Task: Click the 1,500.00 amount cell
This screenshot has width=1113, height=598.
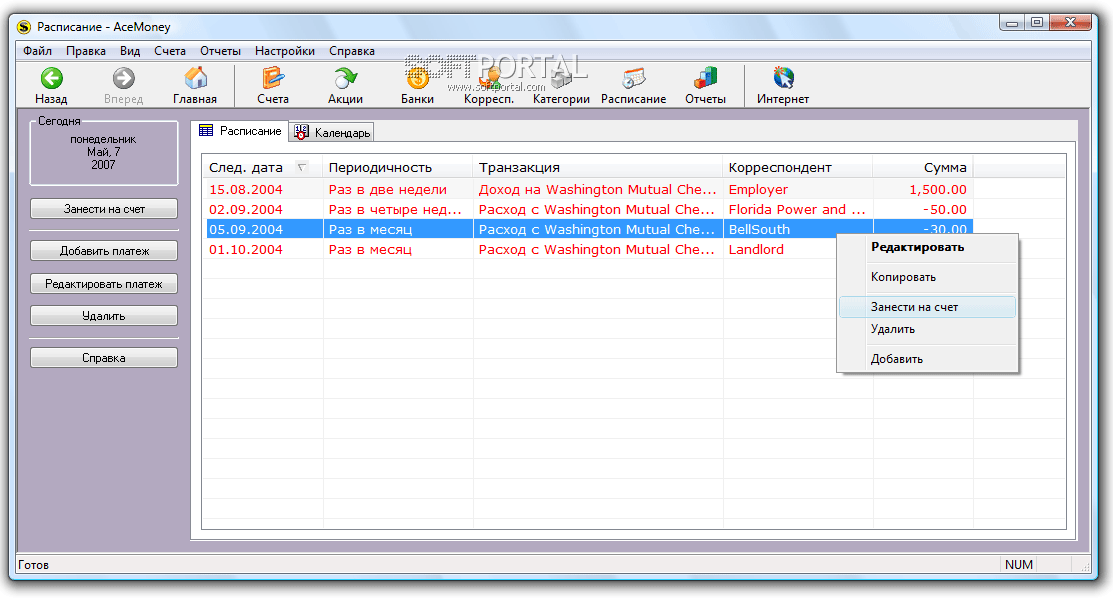Action: coord(923,190)
